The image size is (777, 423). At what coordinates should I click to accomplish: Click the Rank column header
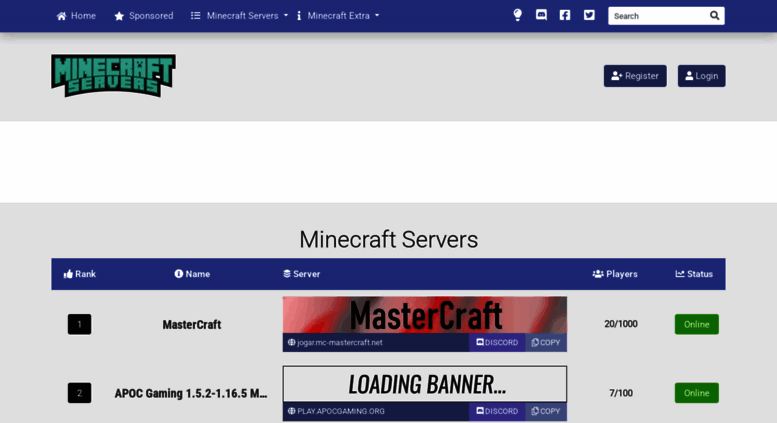80,274
